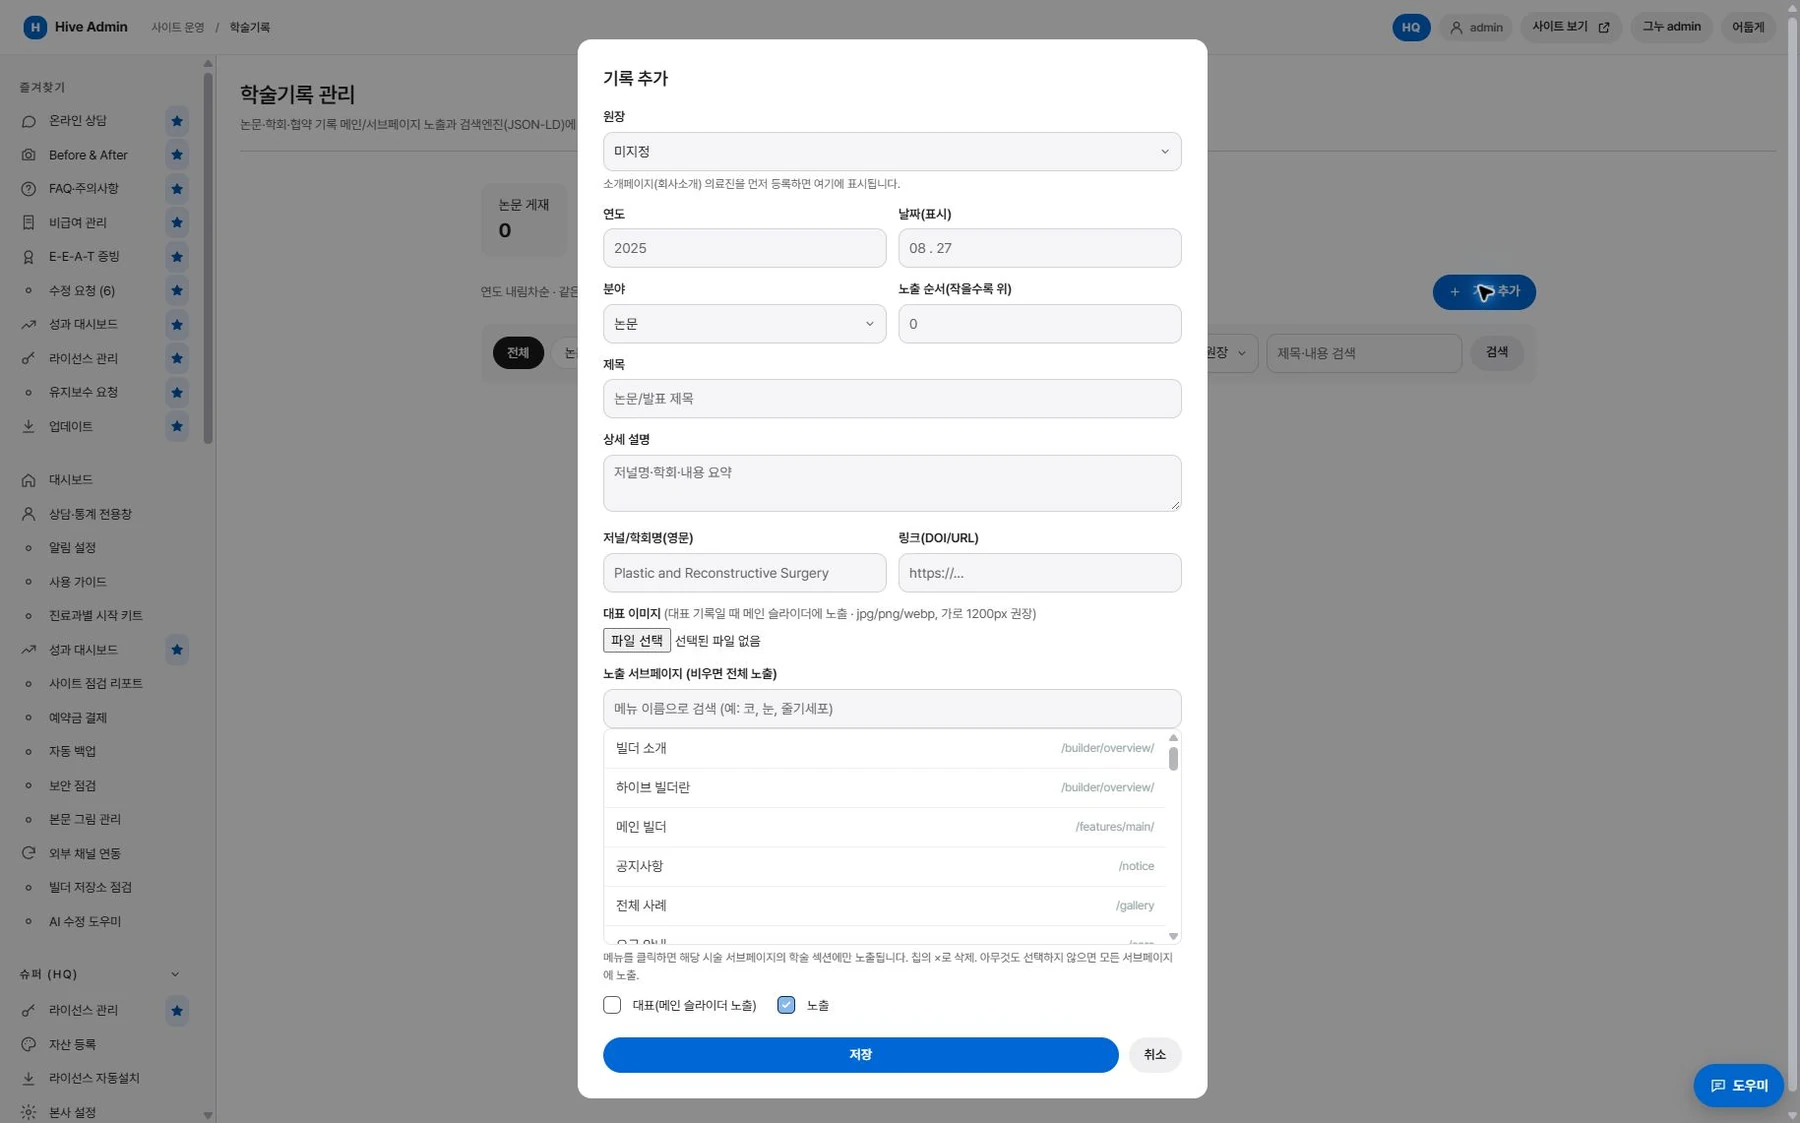Click the left sidebar scrollbar thumb

coord(208,257)
